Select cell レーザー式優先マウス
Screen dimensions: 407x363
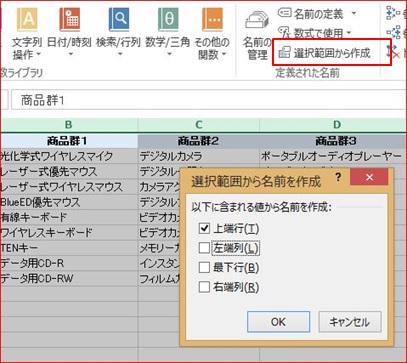(69, 171)
